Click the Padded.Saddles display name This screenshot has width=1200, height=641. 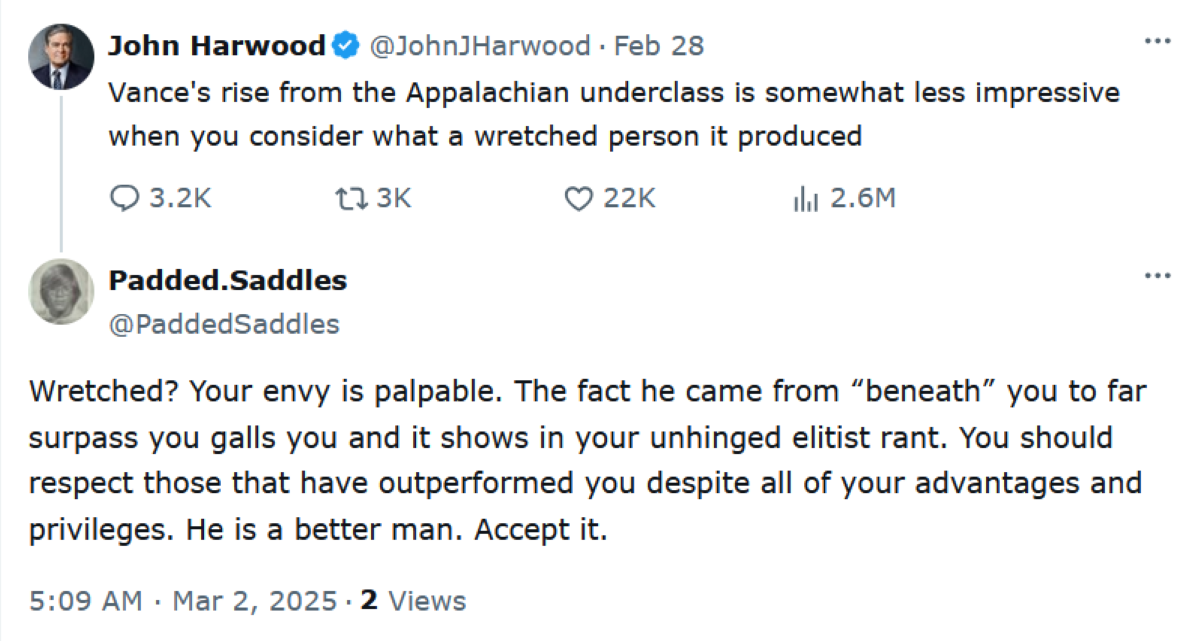228,281
